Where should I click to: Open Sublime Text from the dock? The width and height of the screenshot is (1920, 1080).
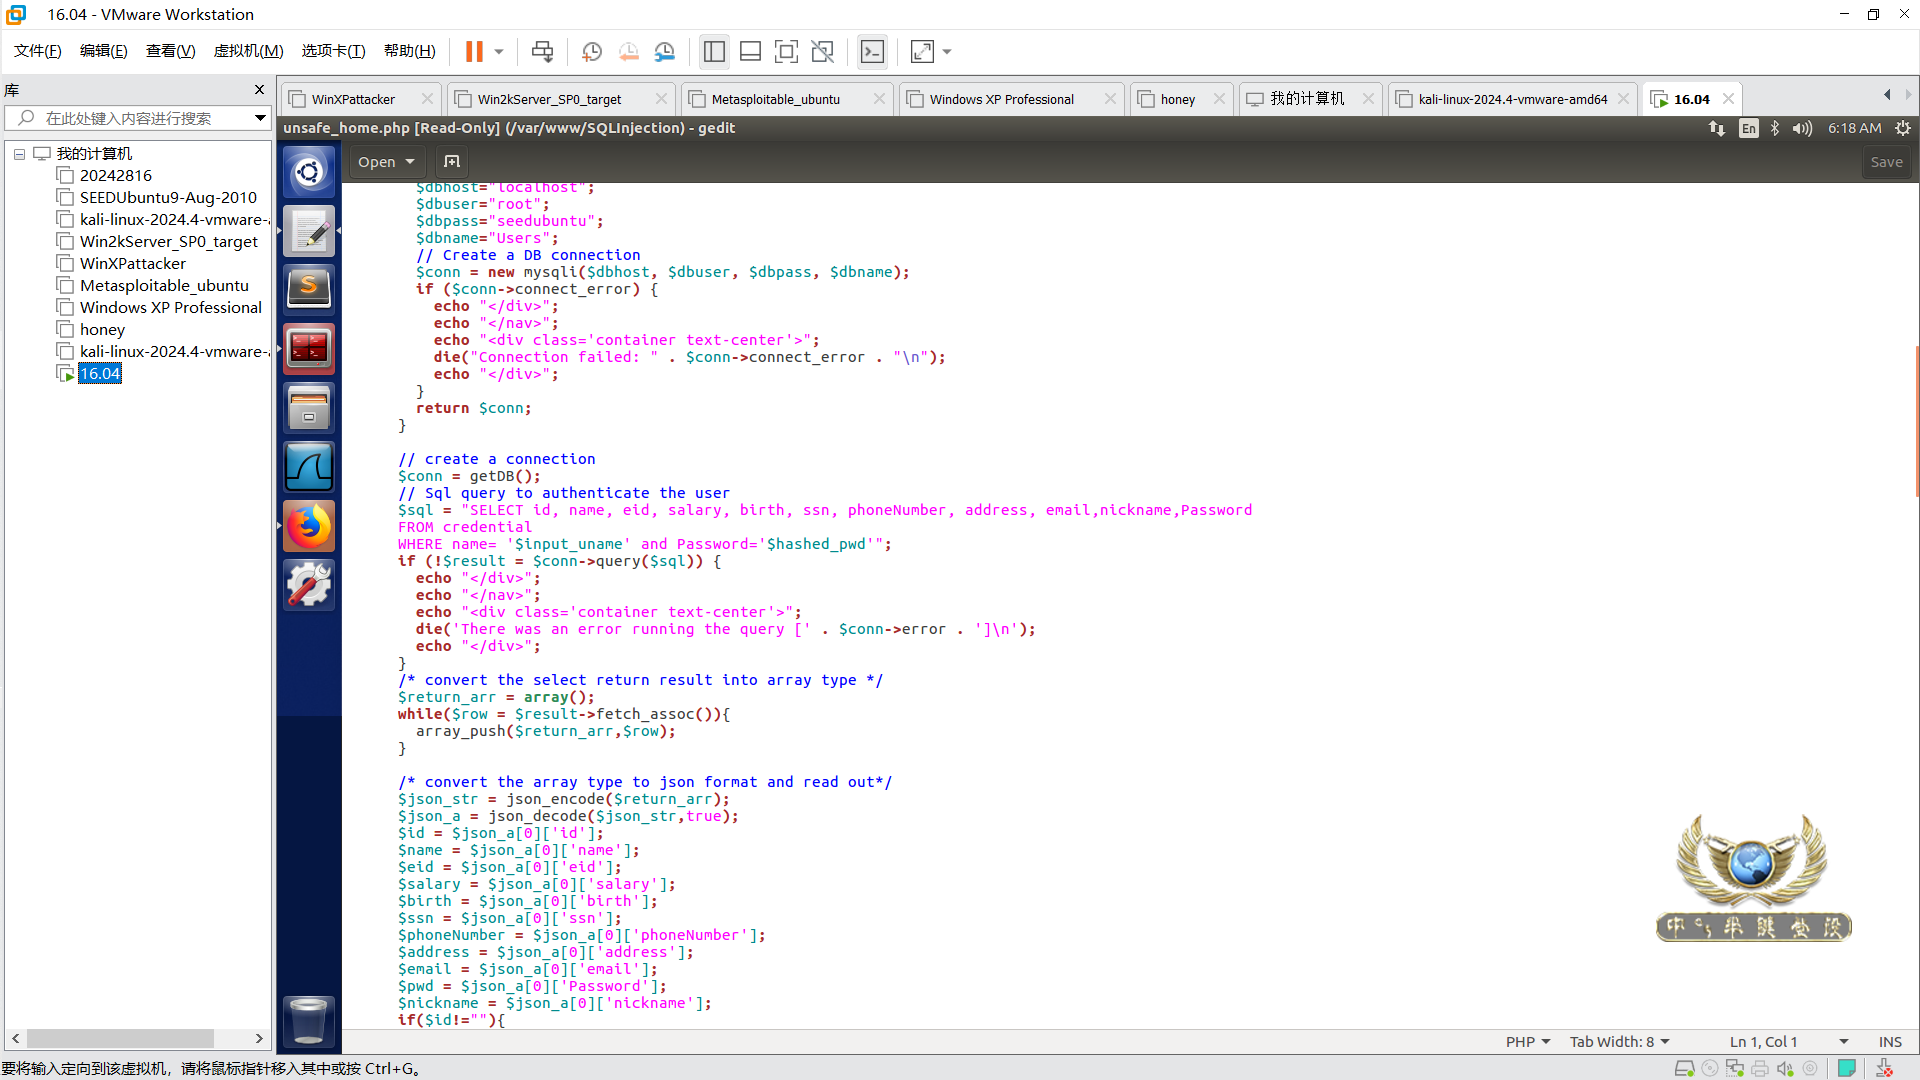[x=309, y=290]
